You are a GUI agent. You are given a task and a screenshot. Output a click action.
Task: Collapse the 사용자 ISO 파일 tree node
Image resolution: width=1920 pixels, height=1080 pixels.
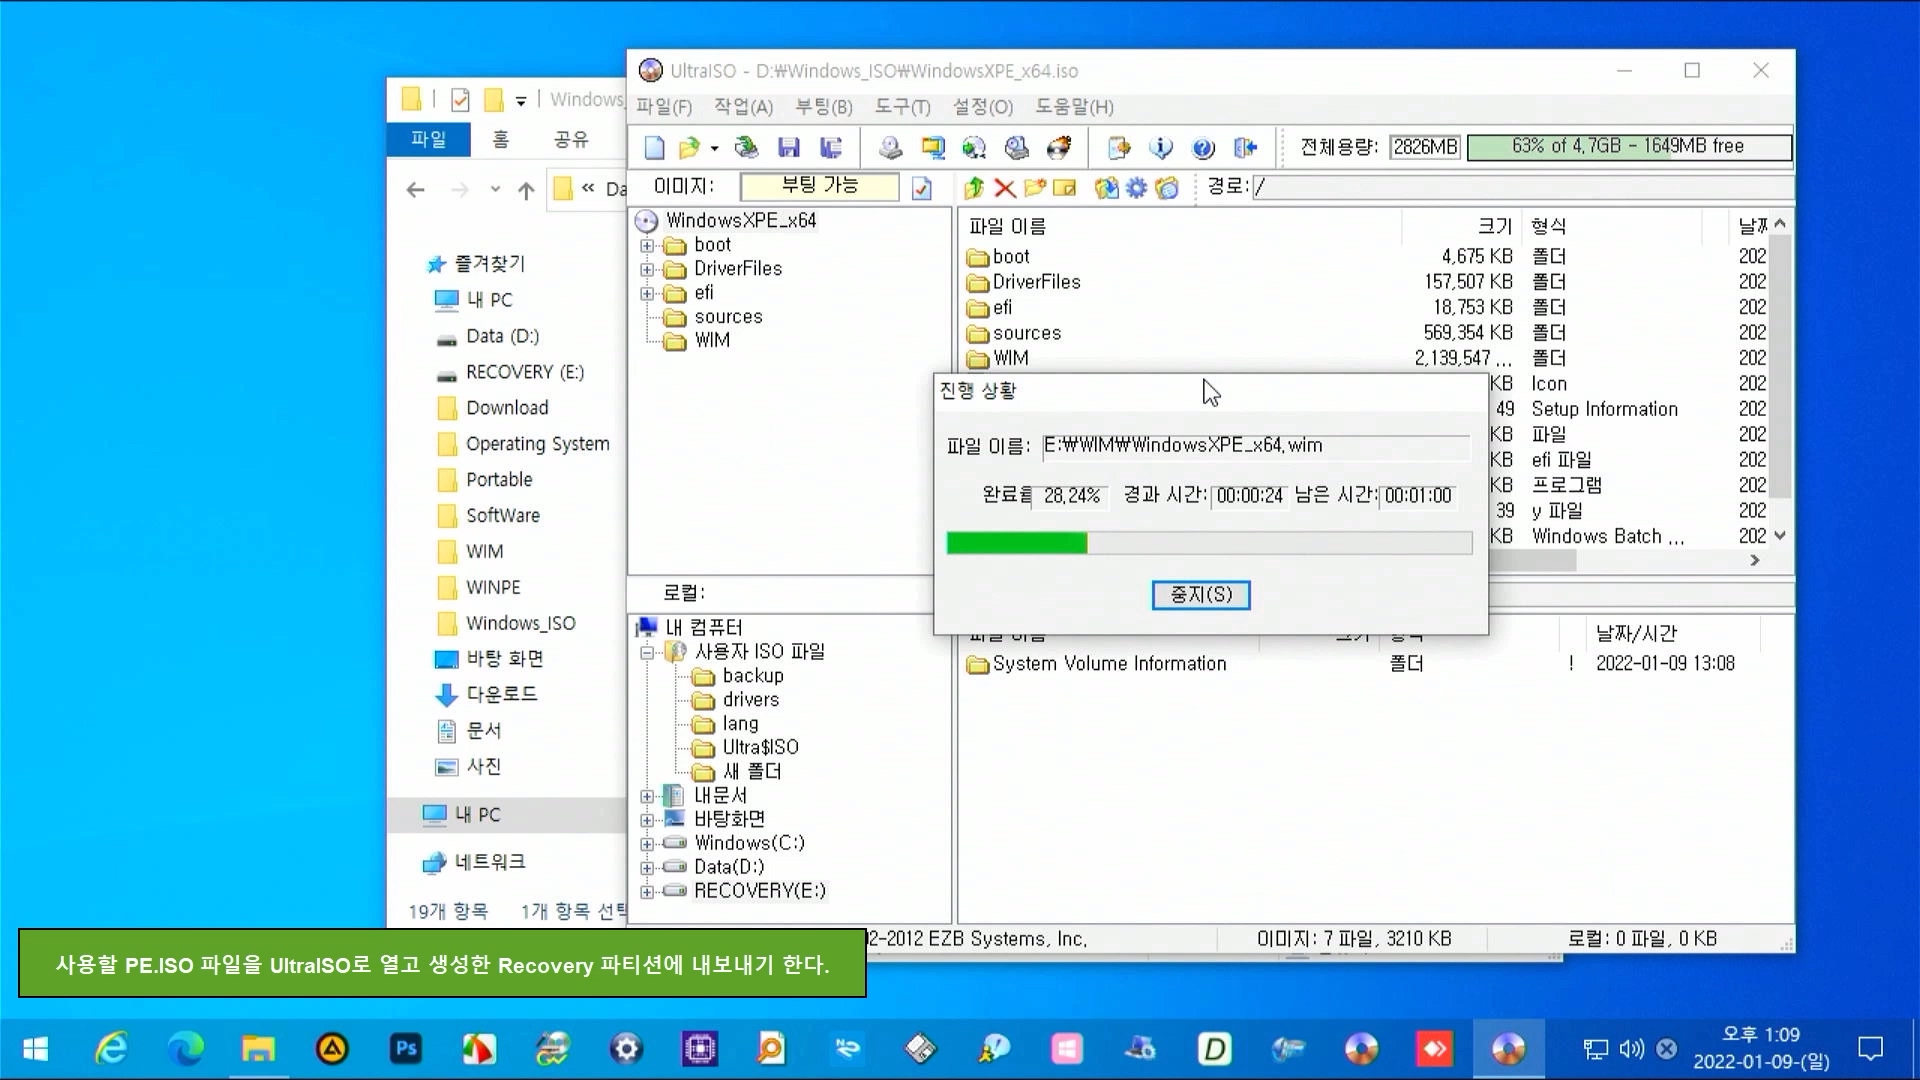click(x=647, y=652)
